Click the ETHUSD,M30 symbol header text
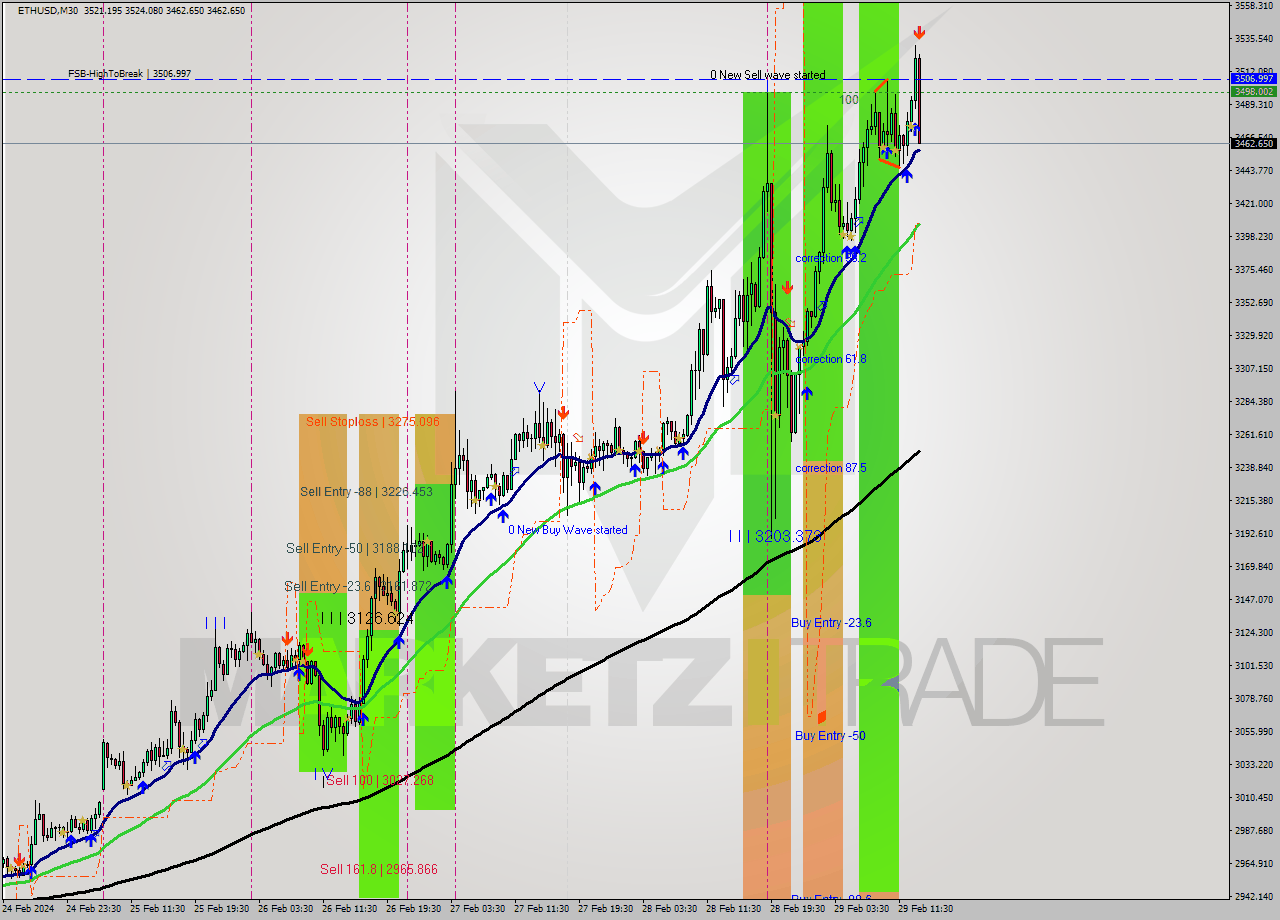This screenshot has width=1280, height=920. coord(49,10)
